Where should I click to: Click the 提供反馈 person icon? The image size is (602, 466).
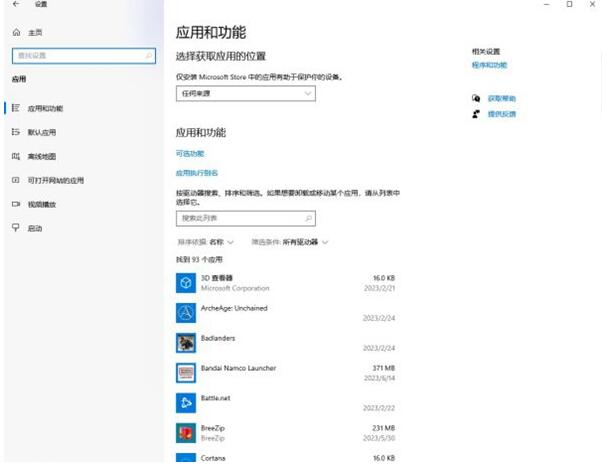click(476, 114)
